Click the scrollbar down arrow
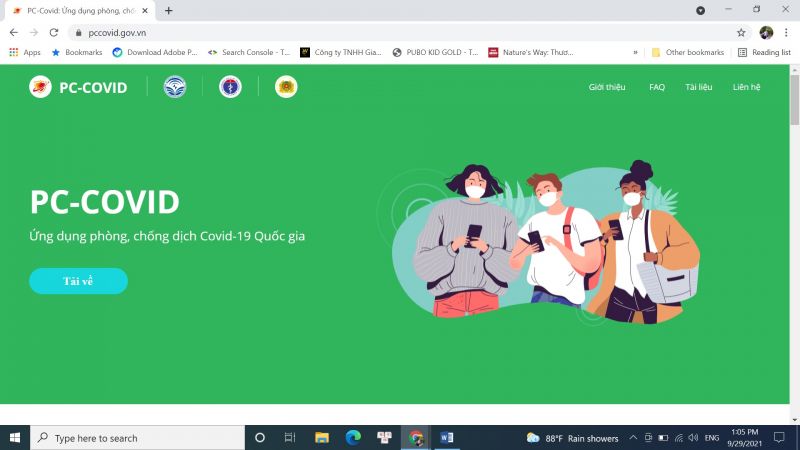Viewport: 800px width, 450px height. (x=795, y=419)
